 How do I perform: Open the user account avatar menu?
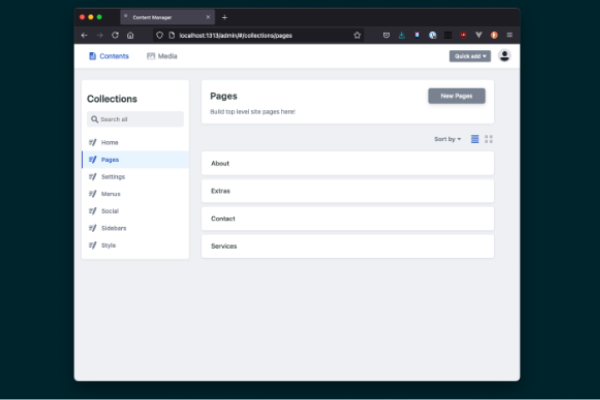tap(504, 56)
